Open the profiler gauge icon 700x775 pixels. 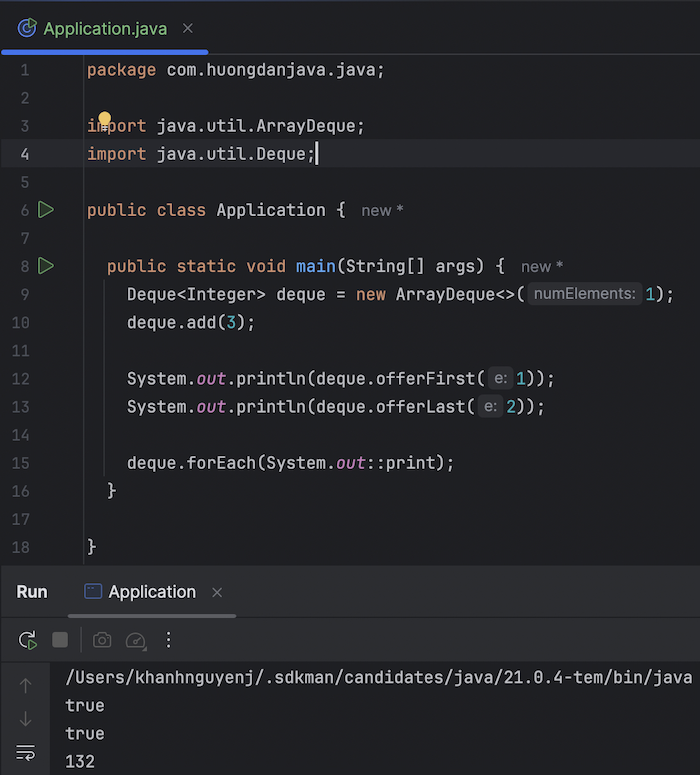point(136,640)
